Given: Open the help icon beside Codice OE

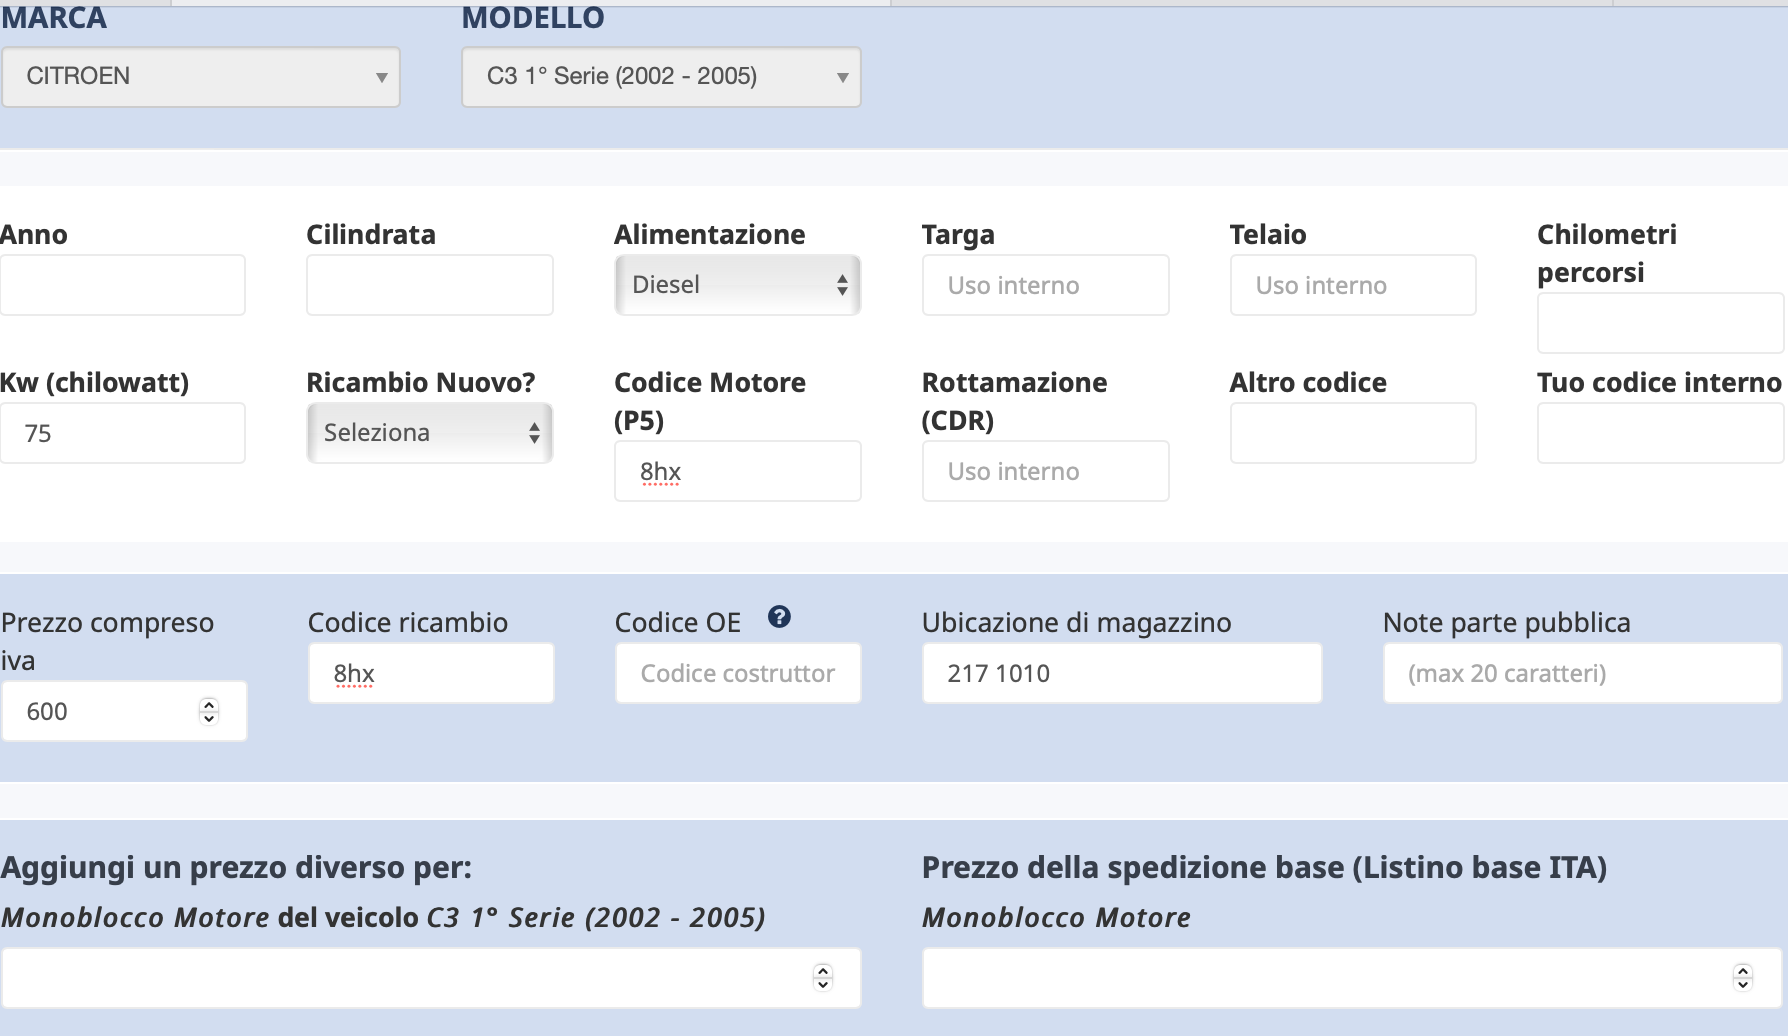Looking at the screenshot, I should [x=779, y=617].
